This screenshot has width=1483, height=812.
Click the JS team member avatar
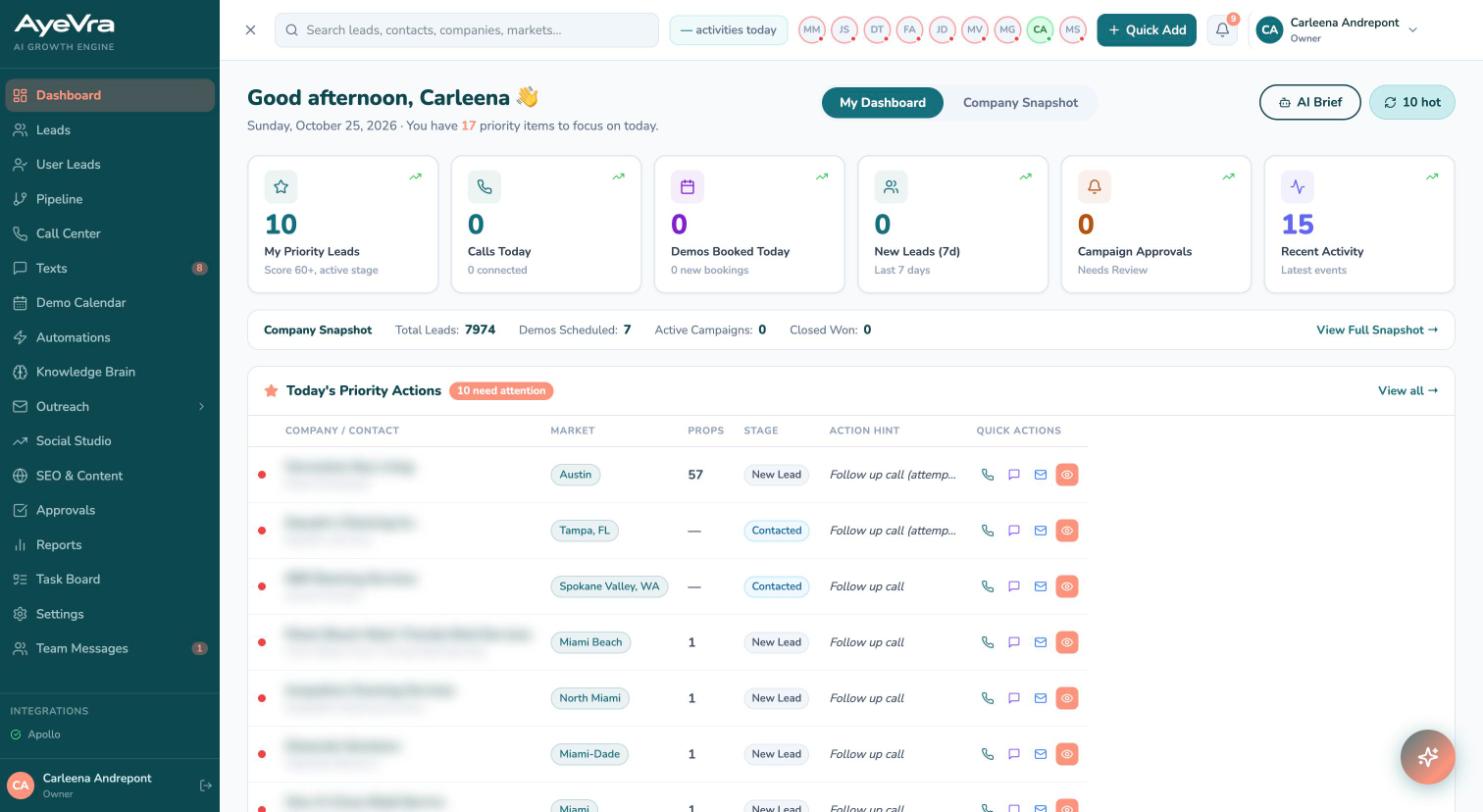point(844,30)
